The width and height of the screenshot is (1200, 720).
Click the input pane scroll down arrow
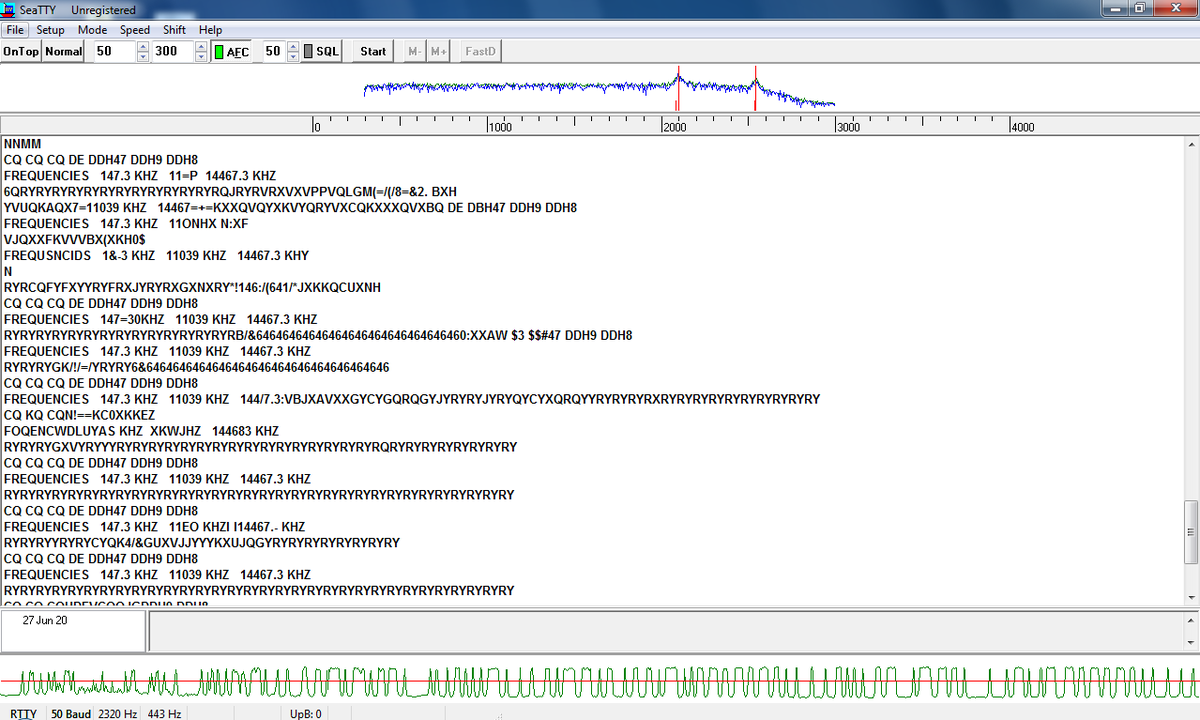pos(1190,642)
